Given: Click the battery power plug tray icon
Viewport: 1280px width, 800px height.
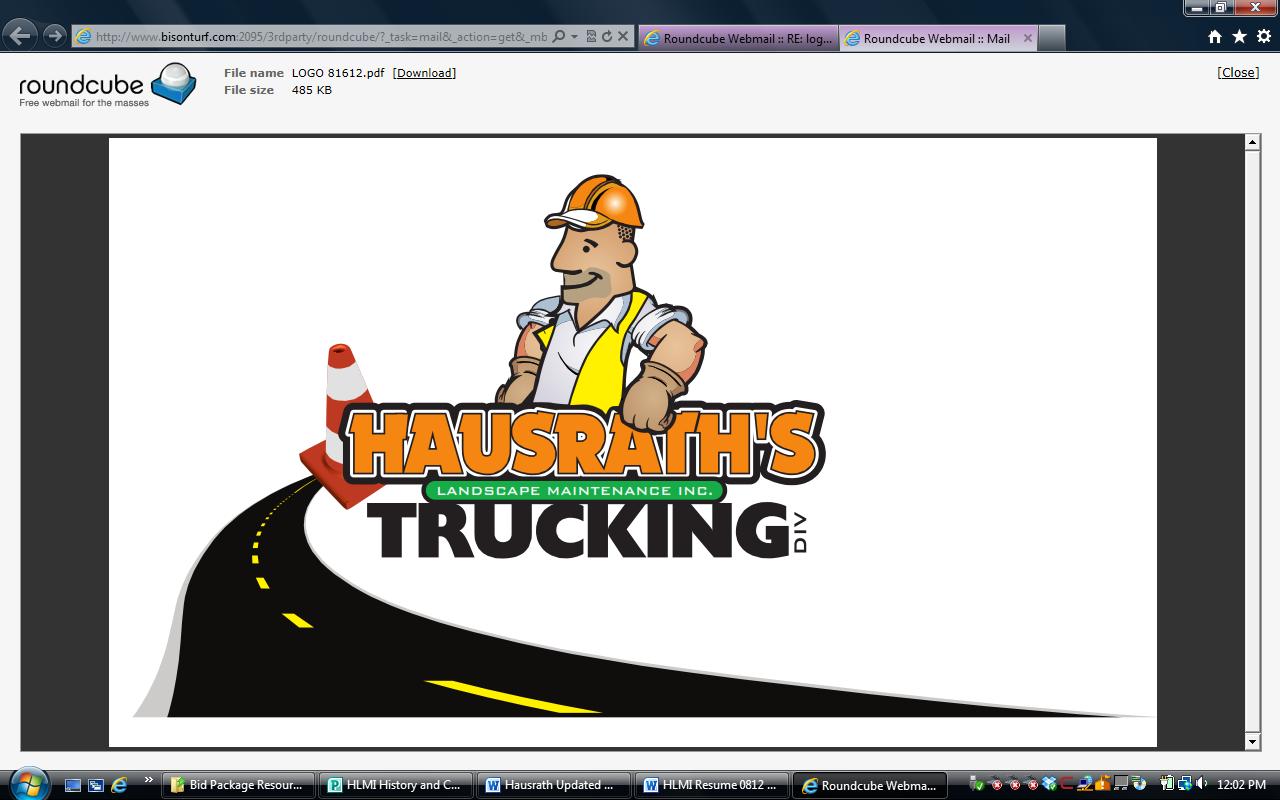Looking at the screenshot, I should click(x=1167, y=784).
